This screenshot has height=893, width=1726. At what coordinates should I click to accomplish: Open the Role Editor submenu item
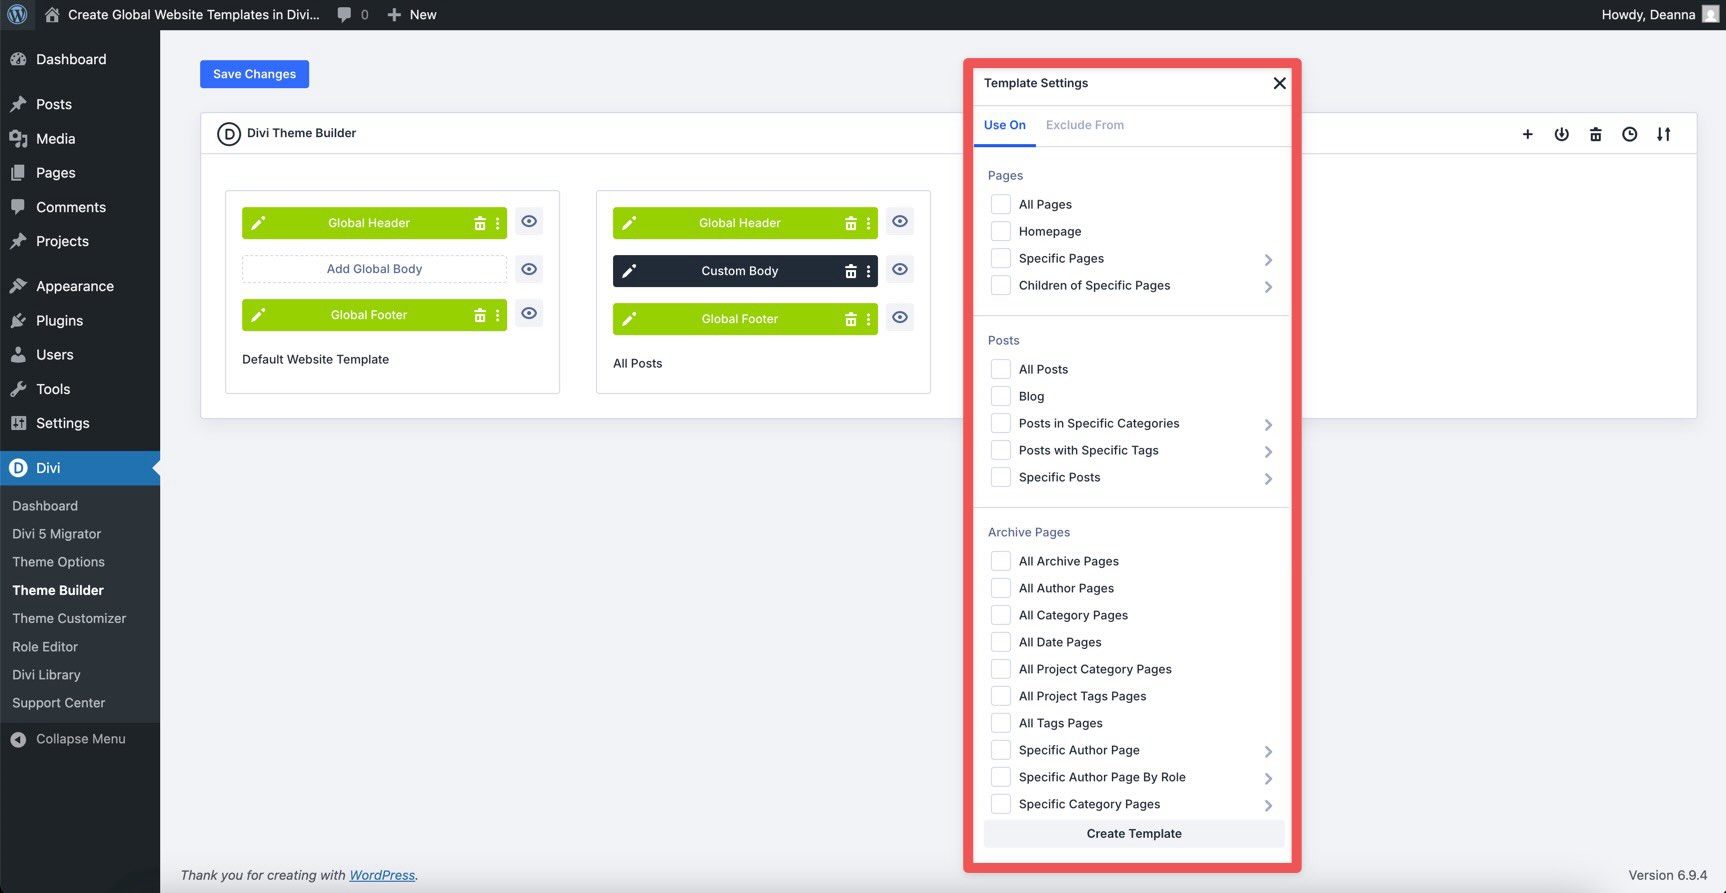(45, 647)
